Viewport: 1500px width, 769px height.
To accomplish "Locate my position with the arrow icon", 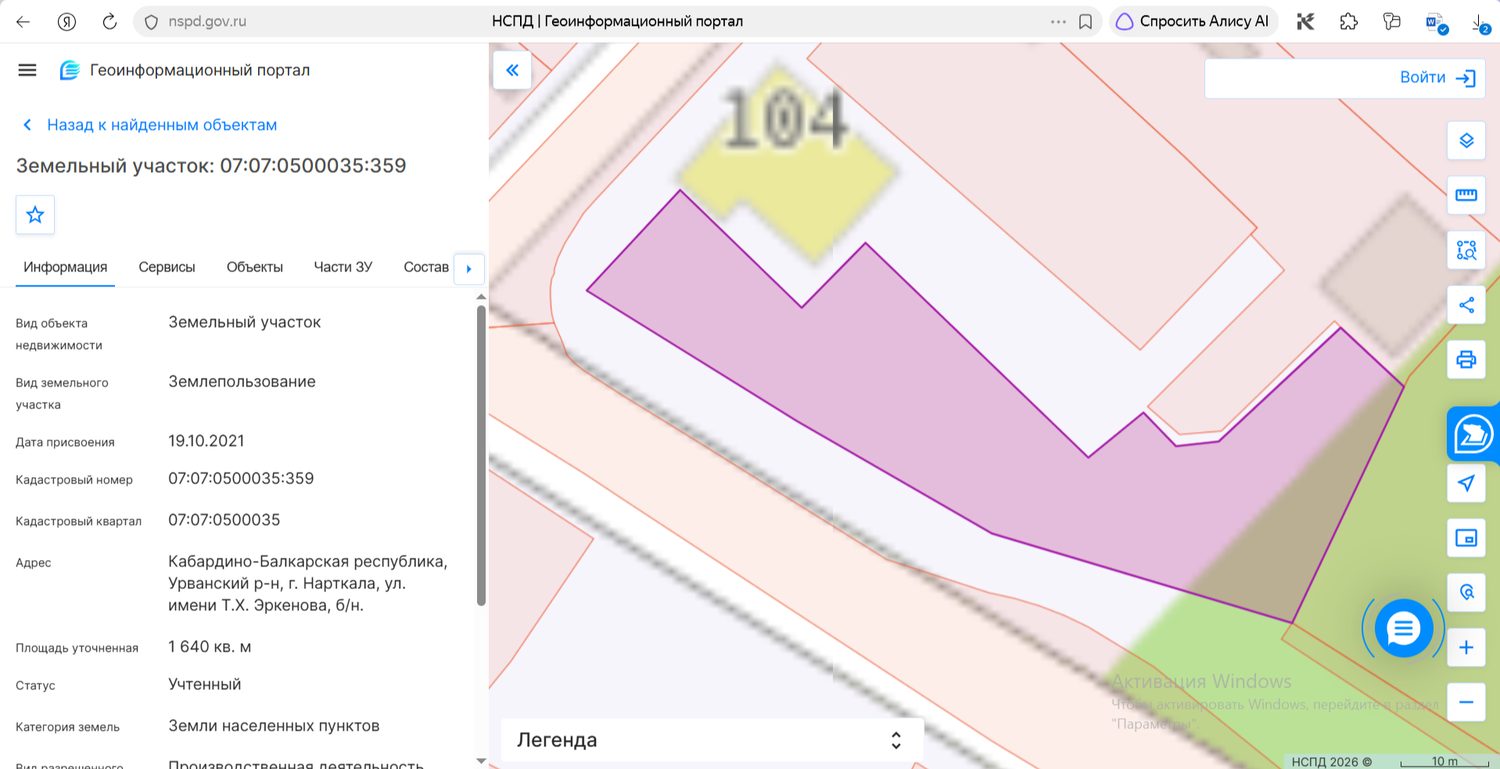I will point(1466,484).
